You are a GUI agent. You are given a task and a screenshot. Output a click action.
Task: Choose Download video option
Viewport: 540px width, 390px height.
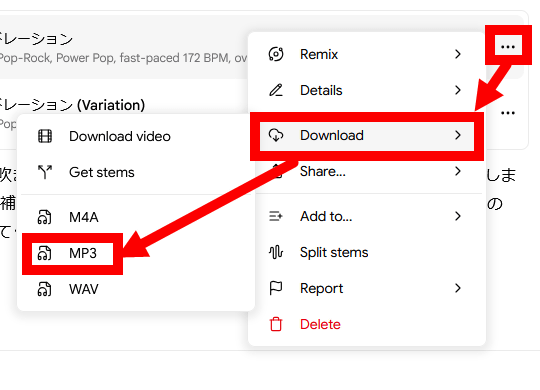(x=136, y=136)
